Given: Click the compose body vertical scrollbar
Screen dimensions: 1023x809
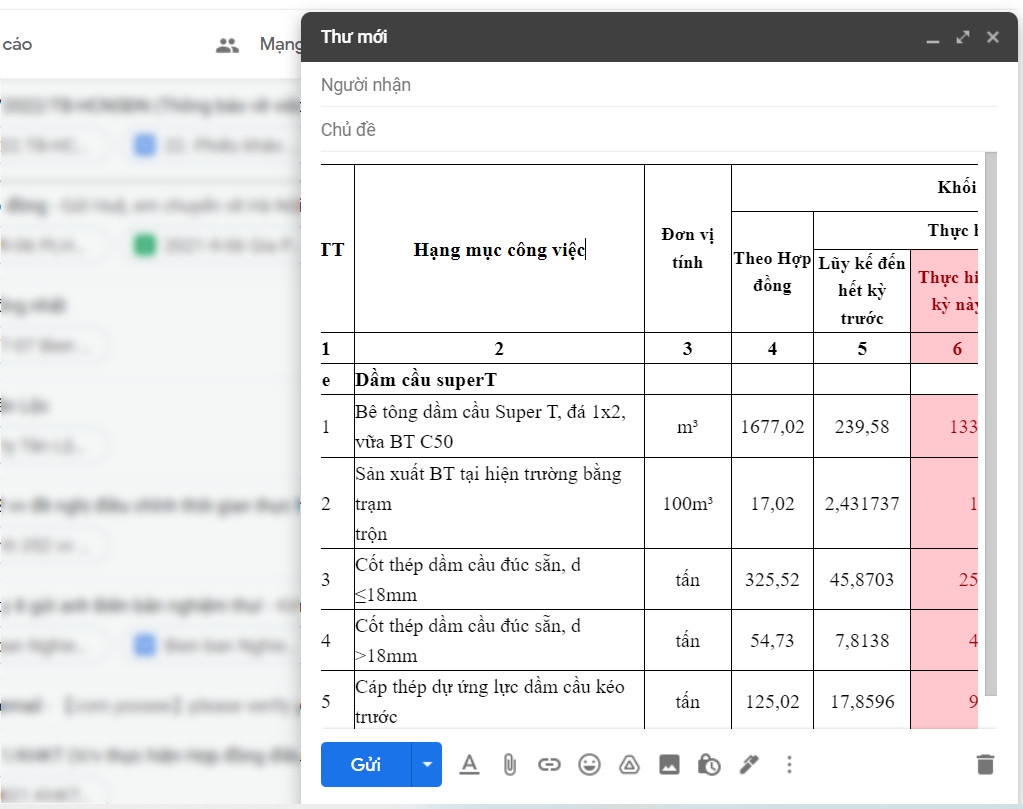Looking at the screenshot, I should pos(991,424).
